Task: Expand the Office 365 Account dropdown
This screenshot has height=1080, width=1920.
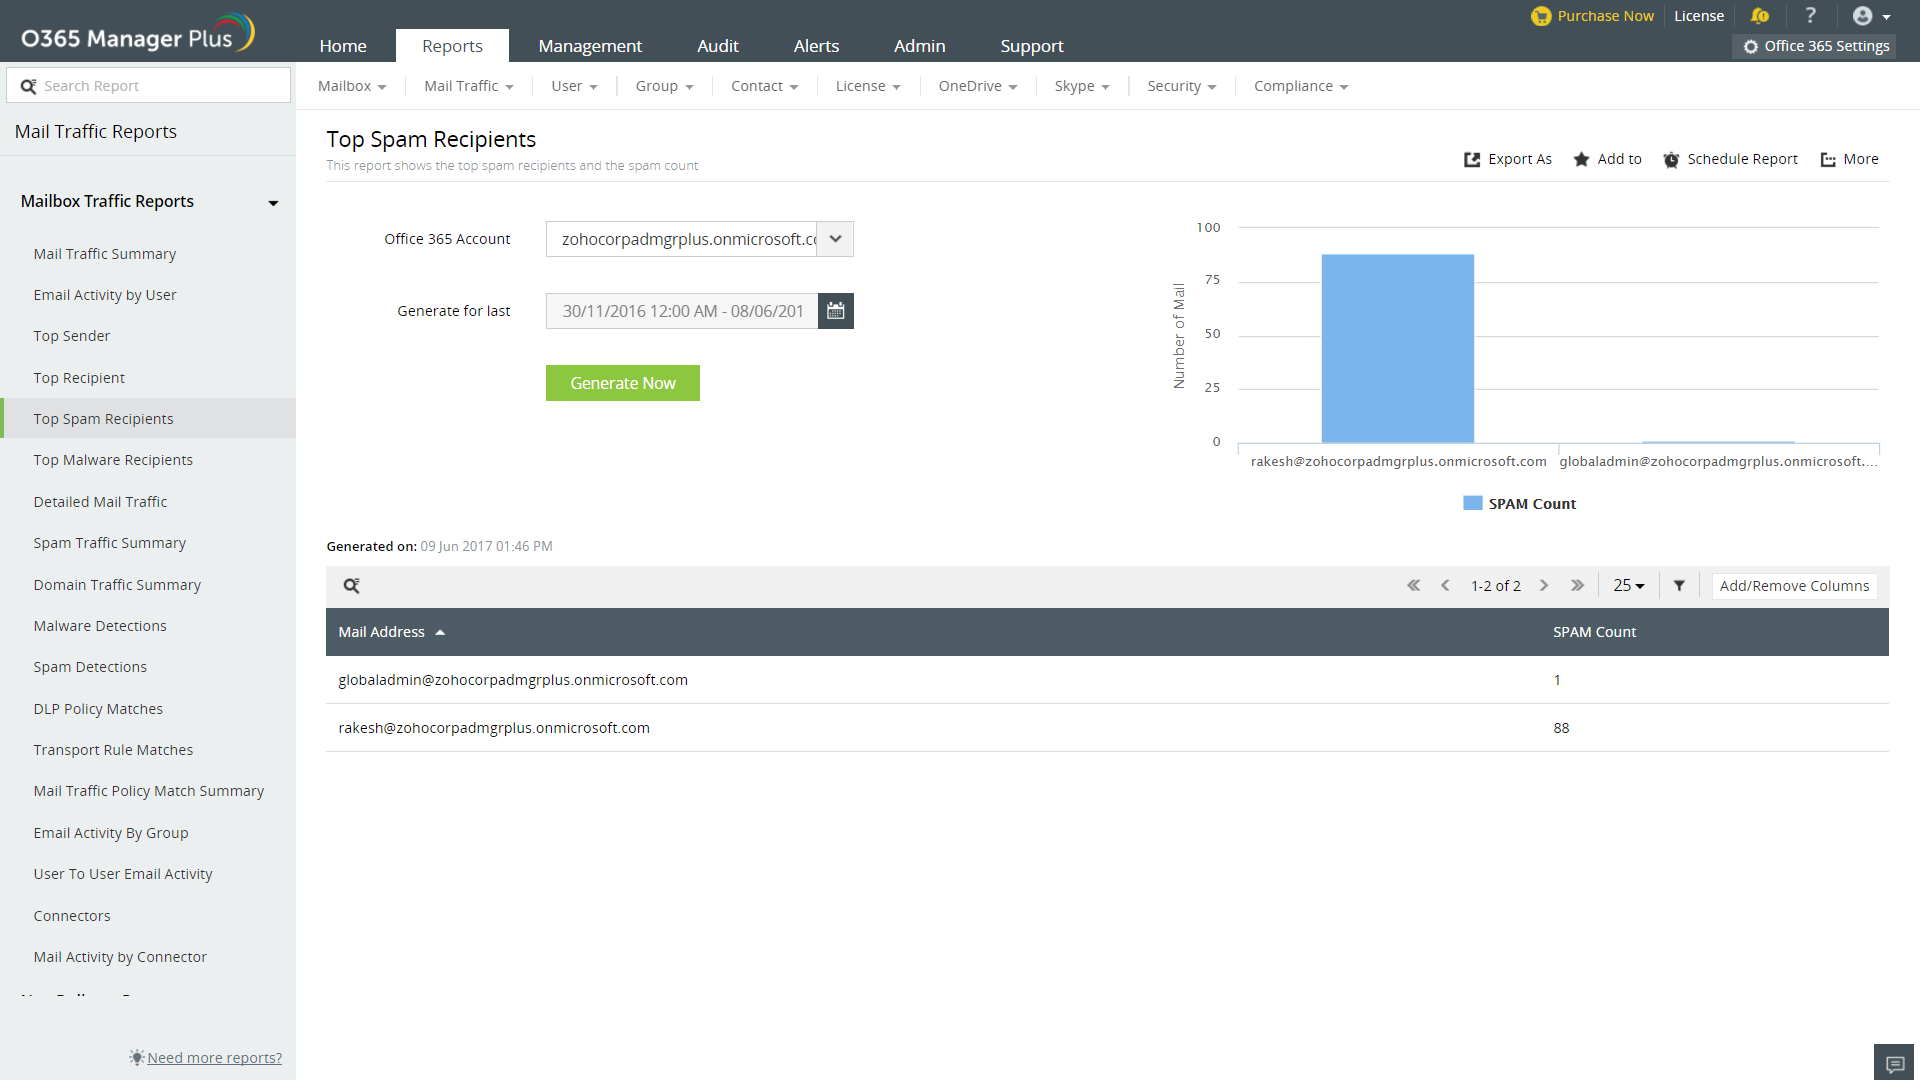Action: pos(835,239)
